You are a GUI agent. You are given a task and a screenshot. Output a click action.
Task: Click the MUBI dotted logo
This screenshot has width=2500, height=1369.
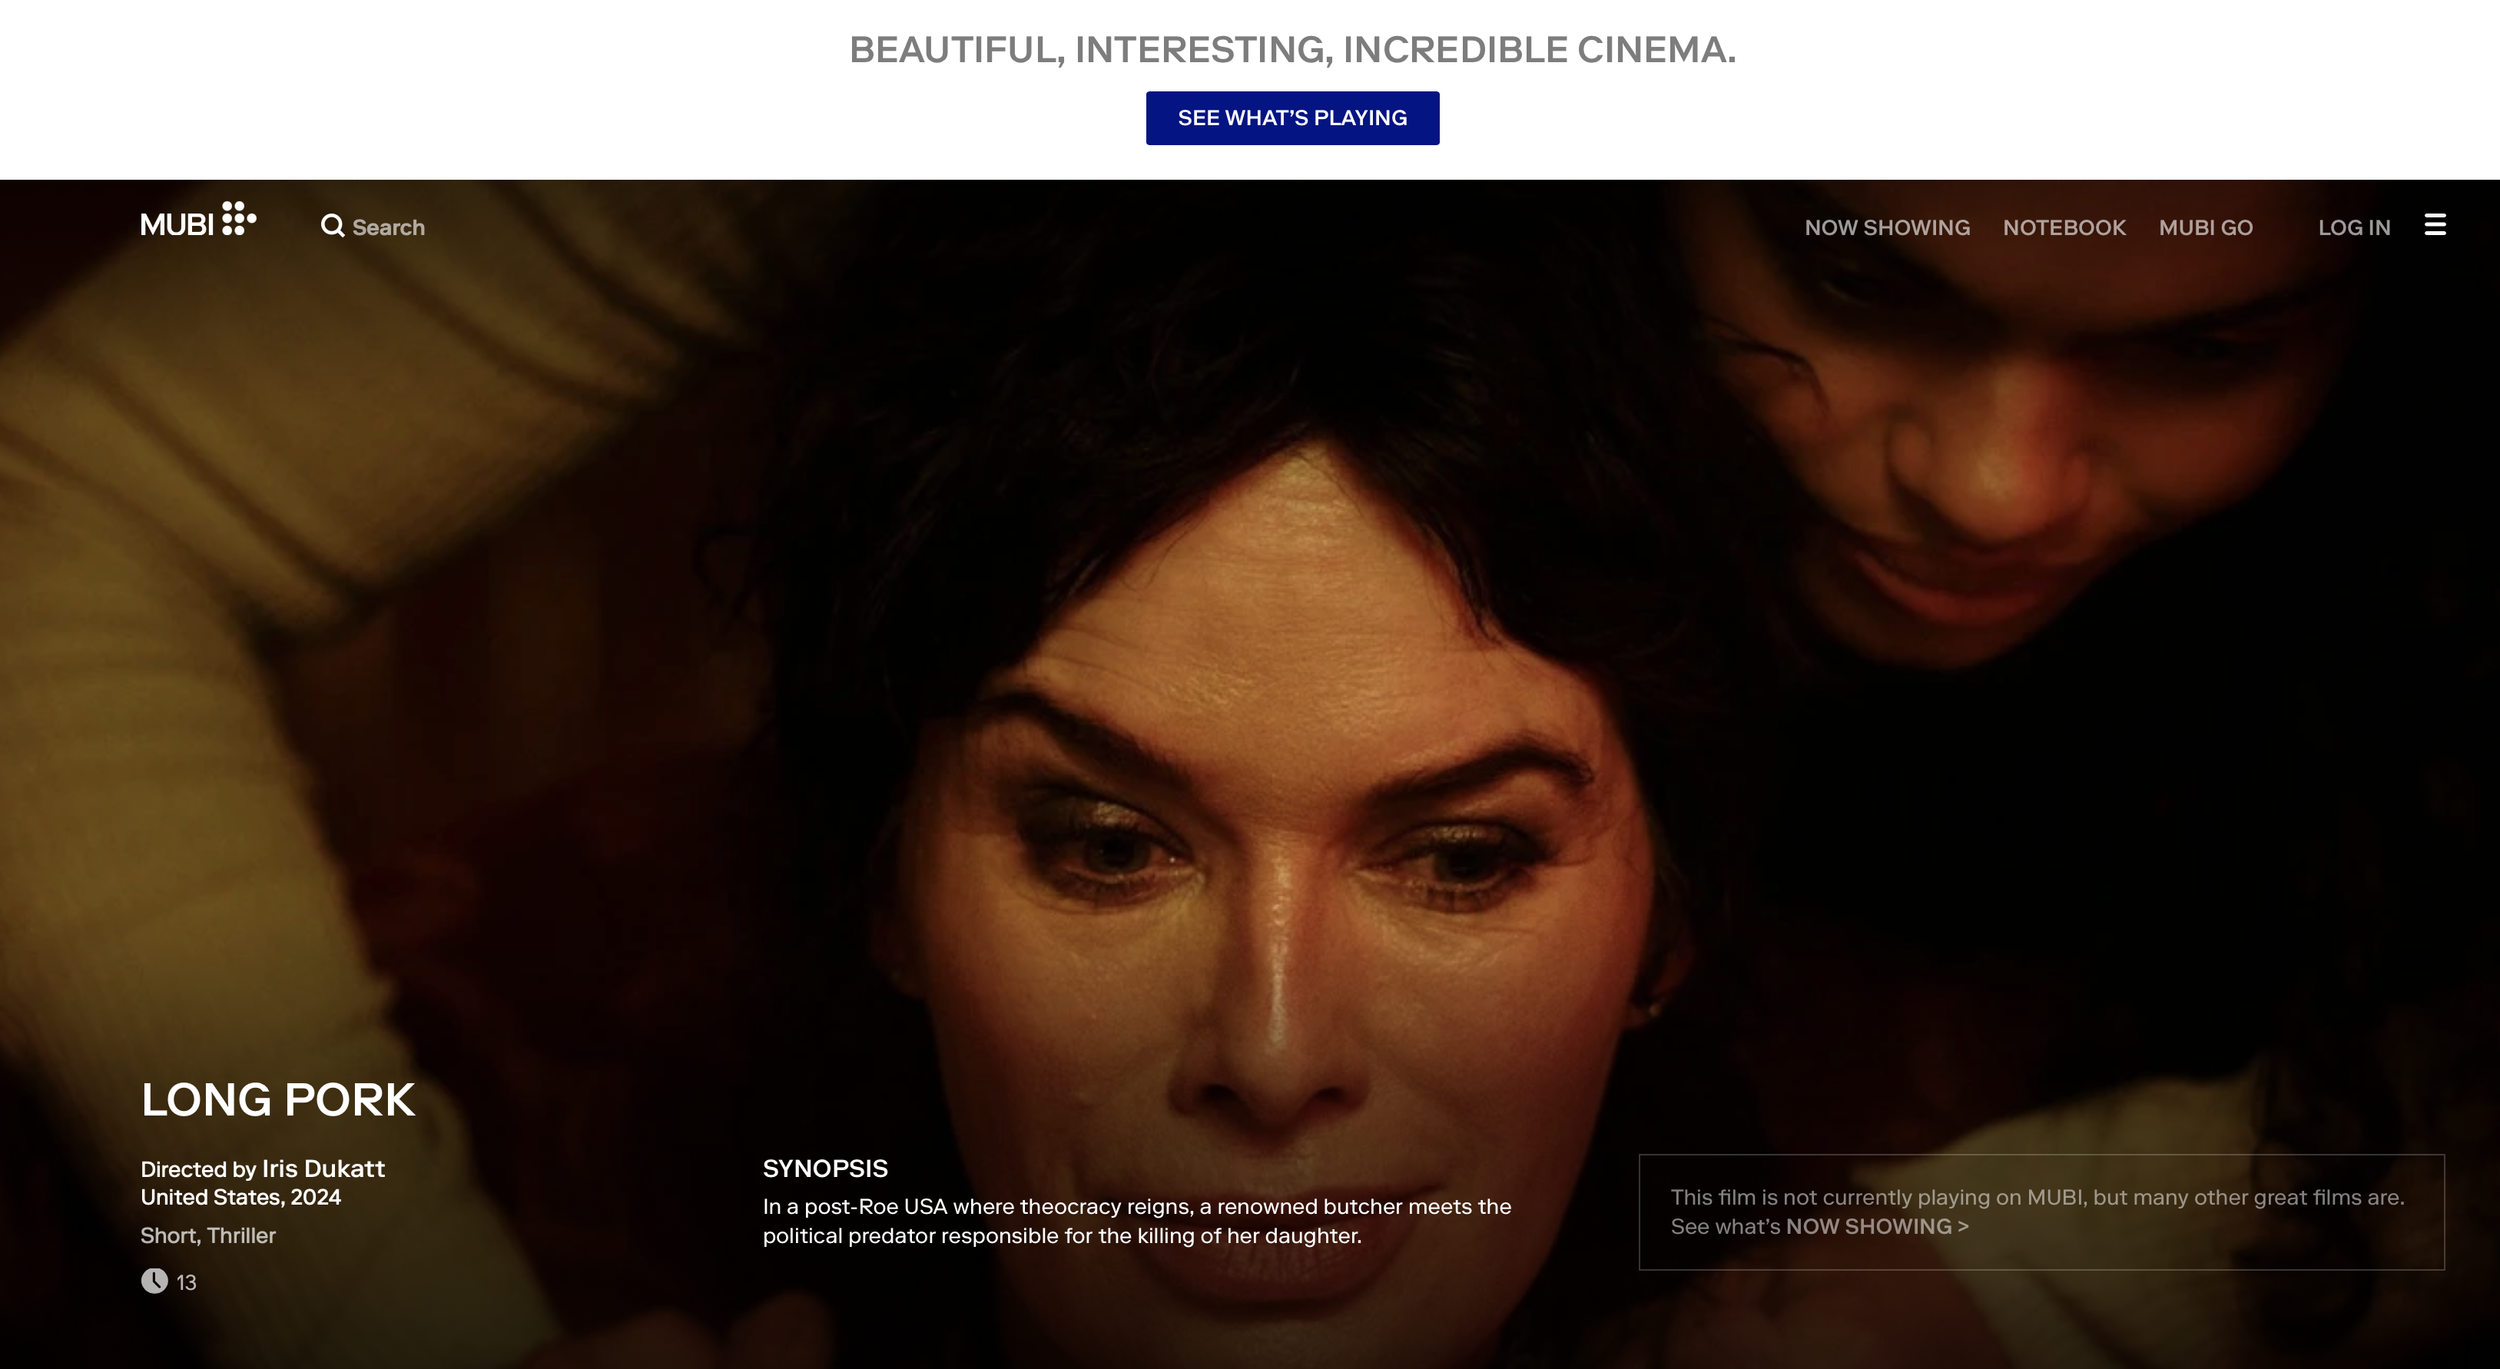[x=198, y=220]
